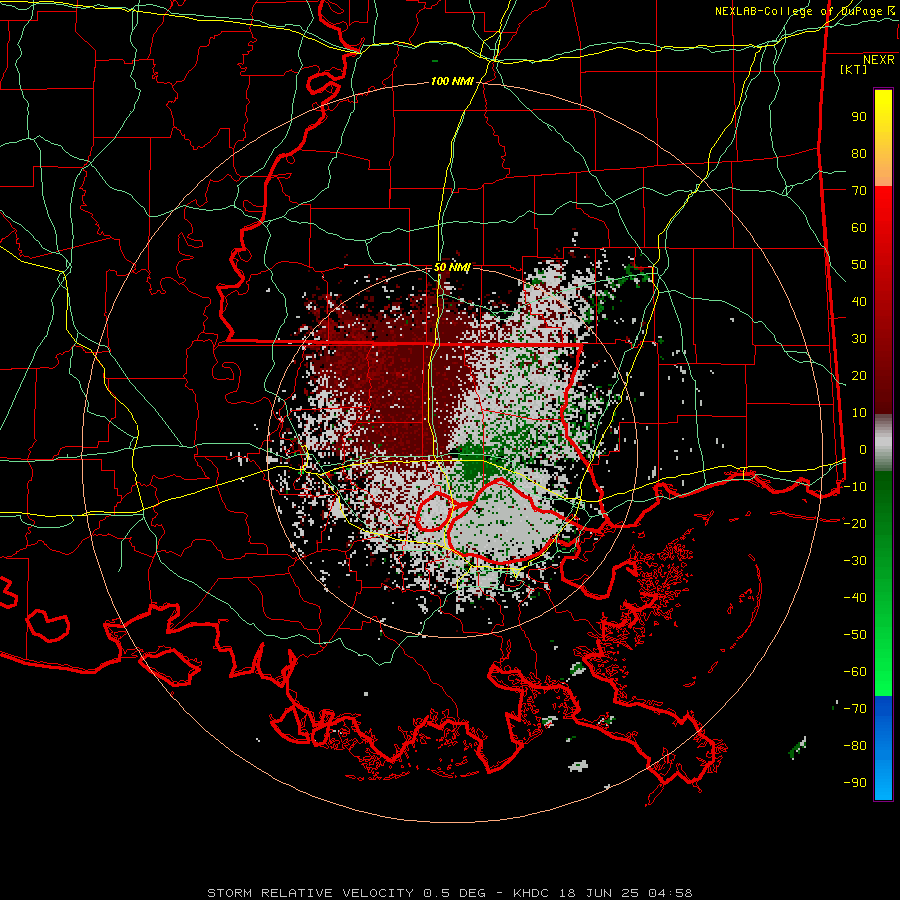The height and width of the screenshot is (900, 900).
Task: Click the -20 value on the velocity scale
Action: point(855,524)
